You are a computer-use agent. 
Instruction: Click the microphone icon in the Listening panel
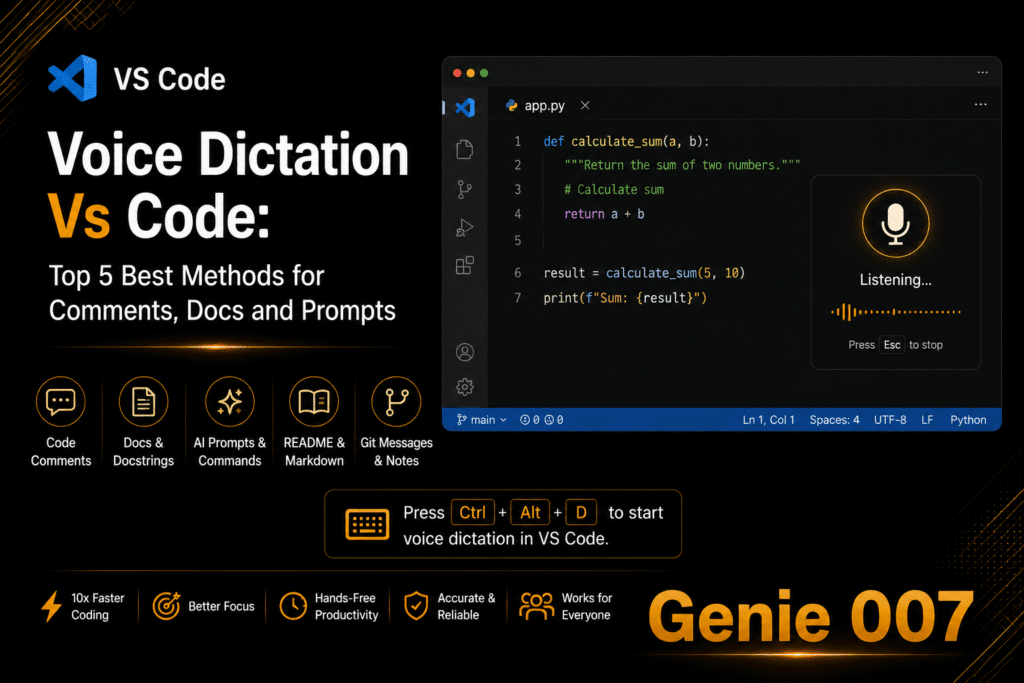(x=895, y=223)
